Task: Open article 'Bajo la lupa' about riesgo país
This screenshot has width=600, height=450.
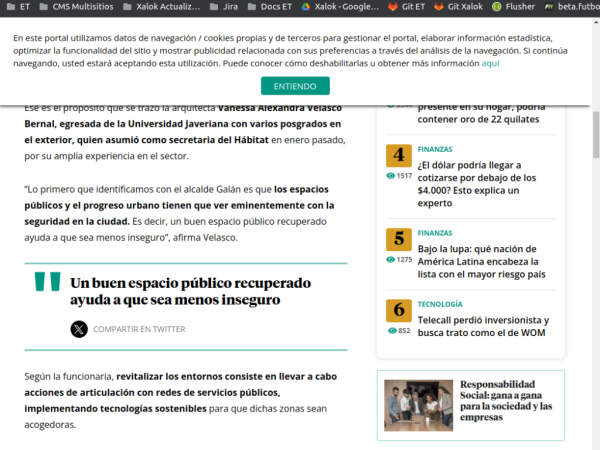Action: pyautogui.click(x=481, y=262)
